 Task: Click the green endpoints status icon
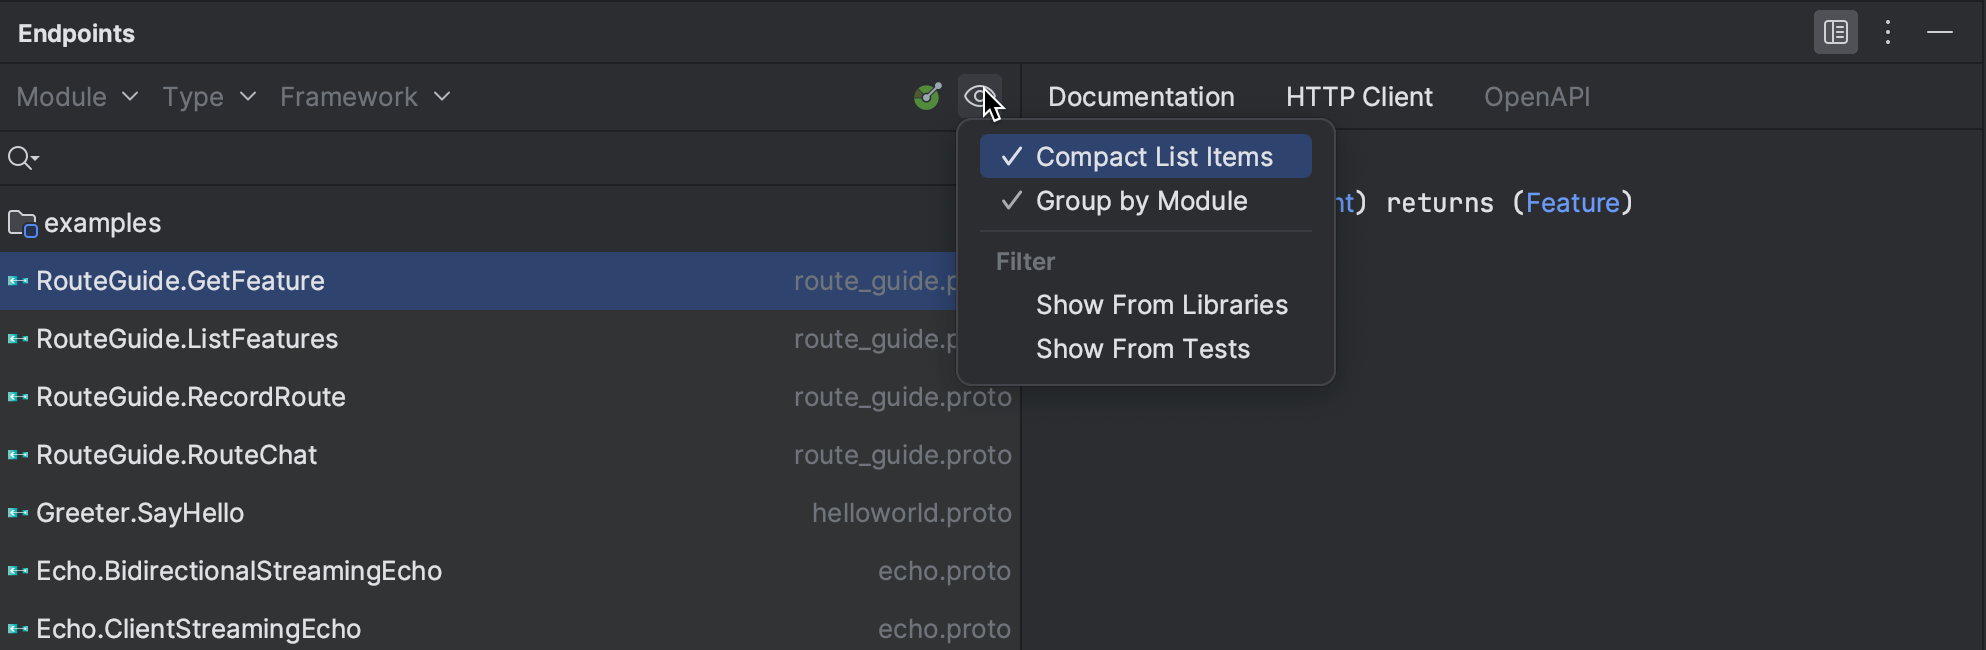[x=927, y=96]
